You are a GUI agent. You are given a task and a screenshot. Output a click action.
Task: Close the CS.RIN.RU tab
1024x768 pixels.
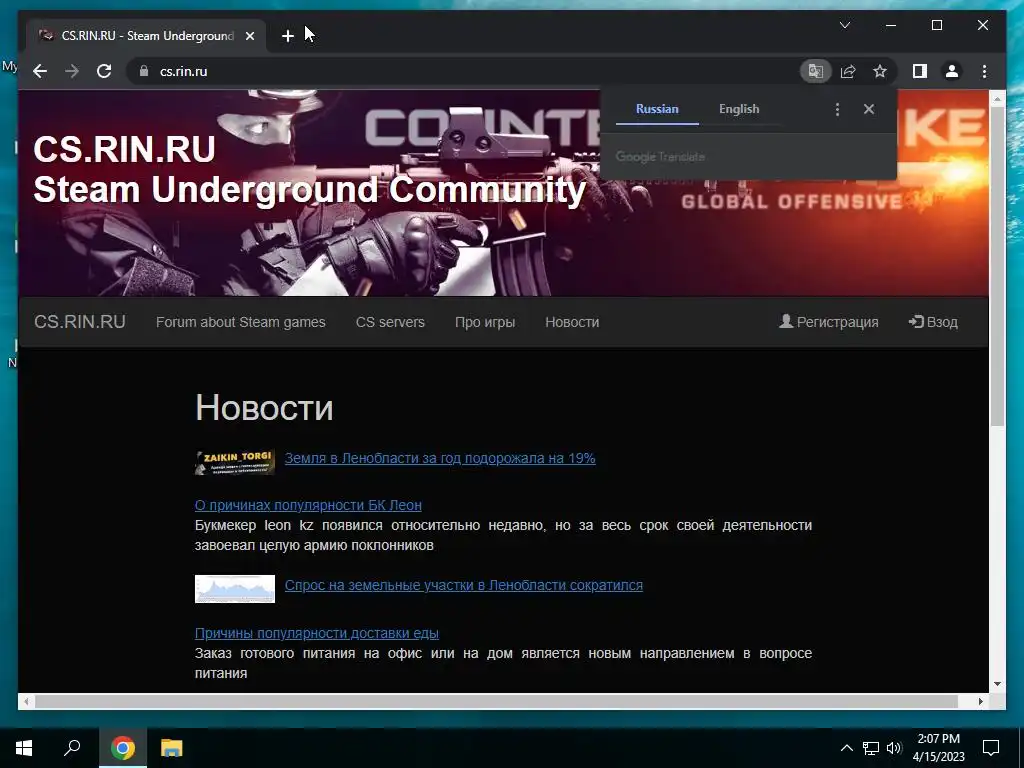point(249,36)
